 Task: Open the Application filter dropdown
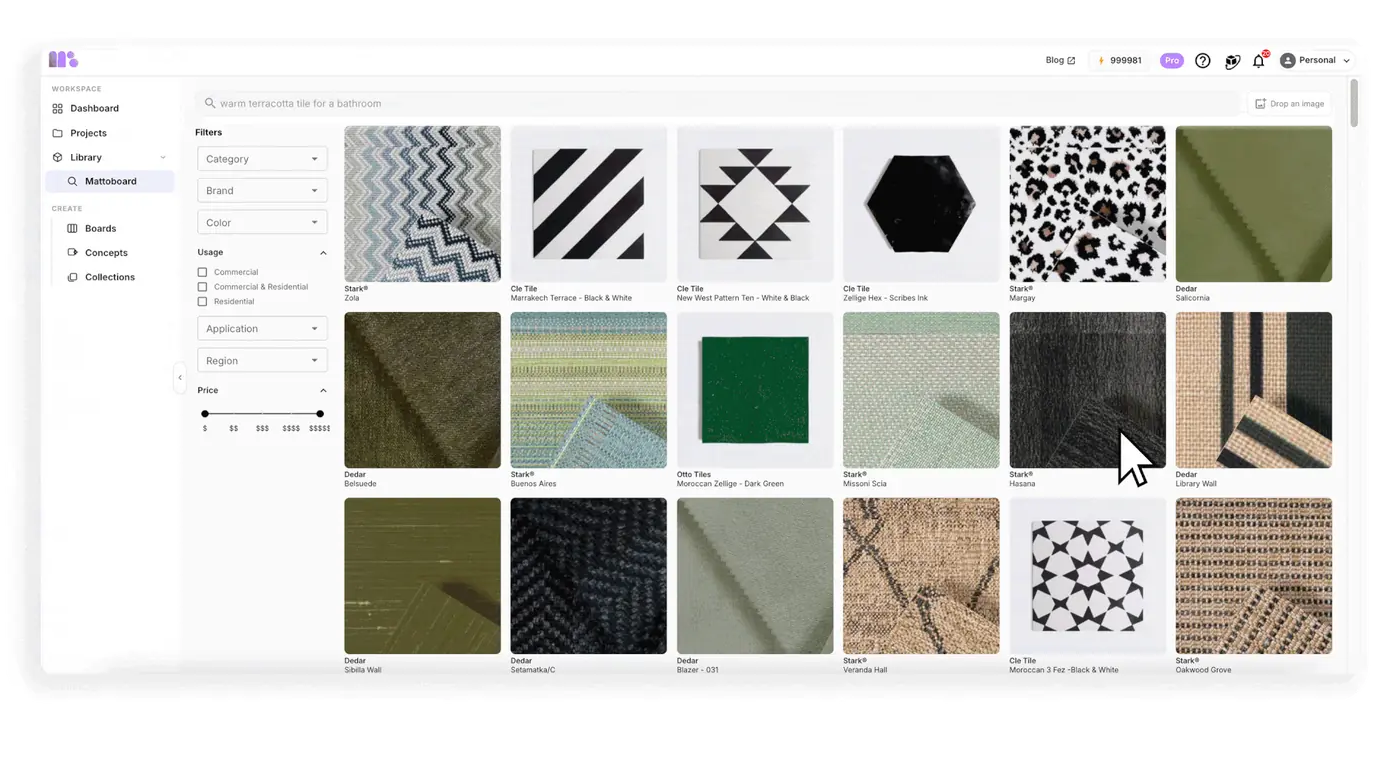tap(262, 328)
